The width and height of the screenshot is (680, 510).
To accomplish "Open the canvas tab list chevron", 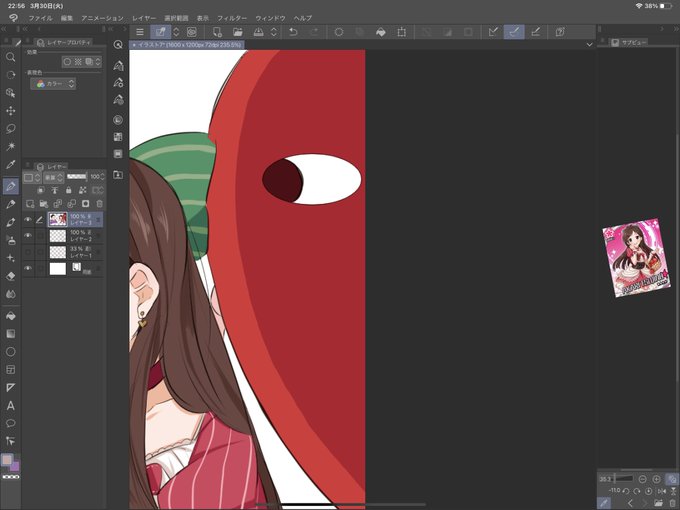I will coord(589,44).
